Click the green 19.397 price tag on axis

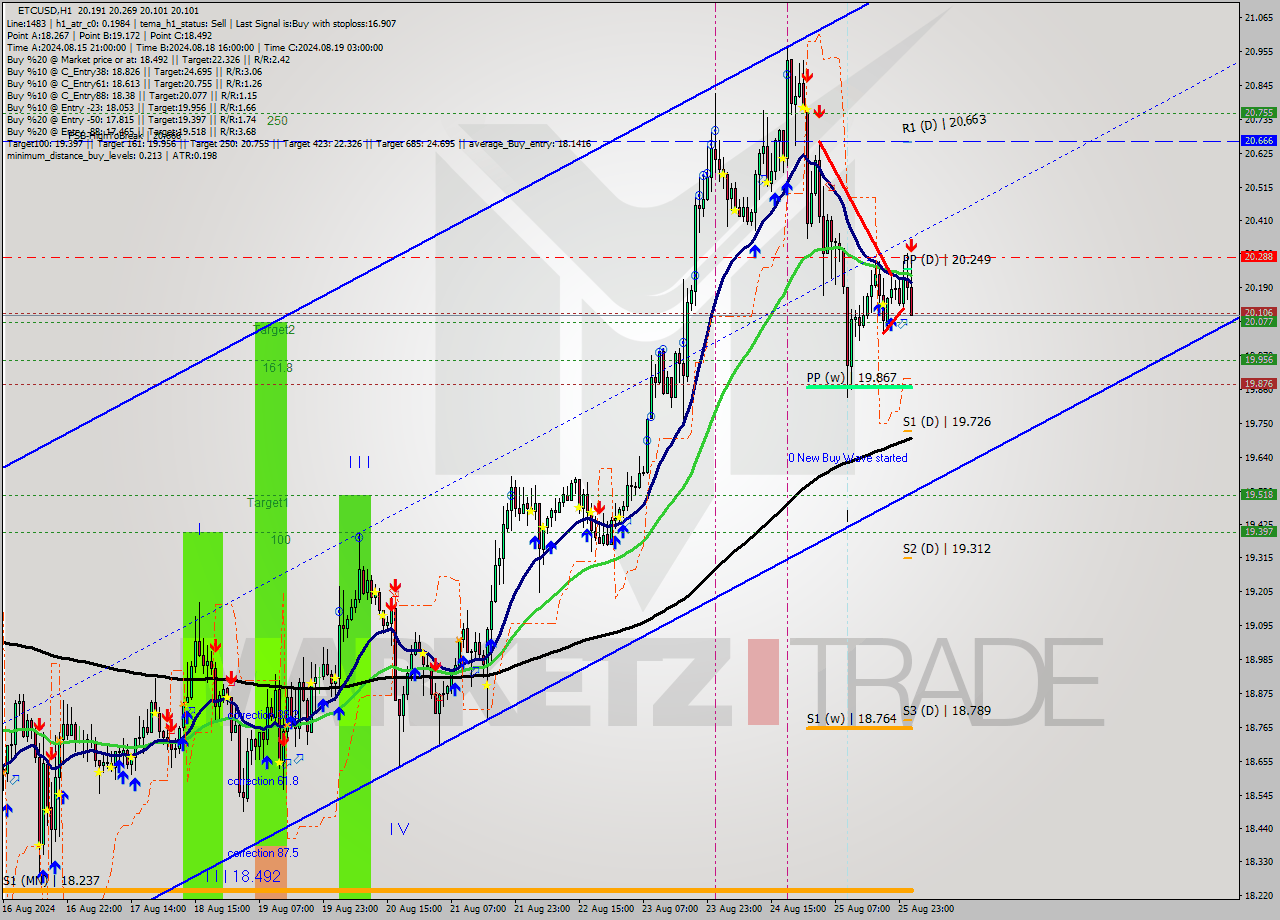click(x=1258, y=531)
